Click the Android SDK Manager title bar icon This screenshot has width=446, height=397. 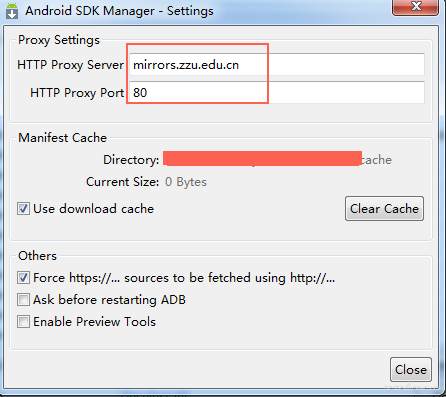(x=12, y=11)
